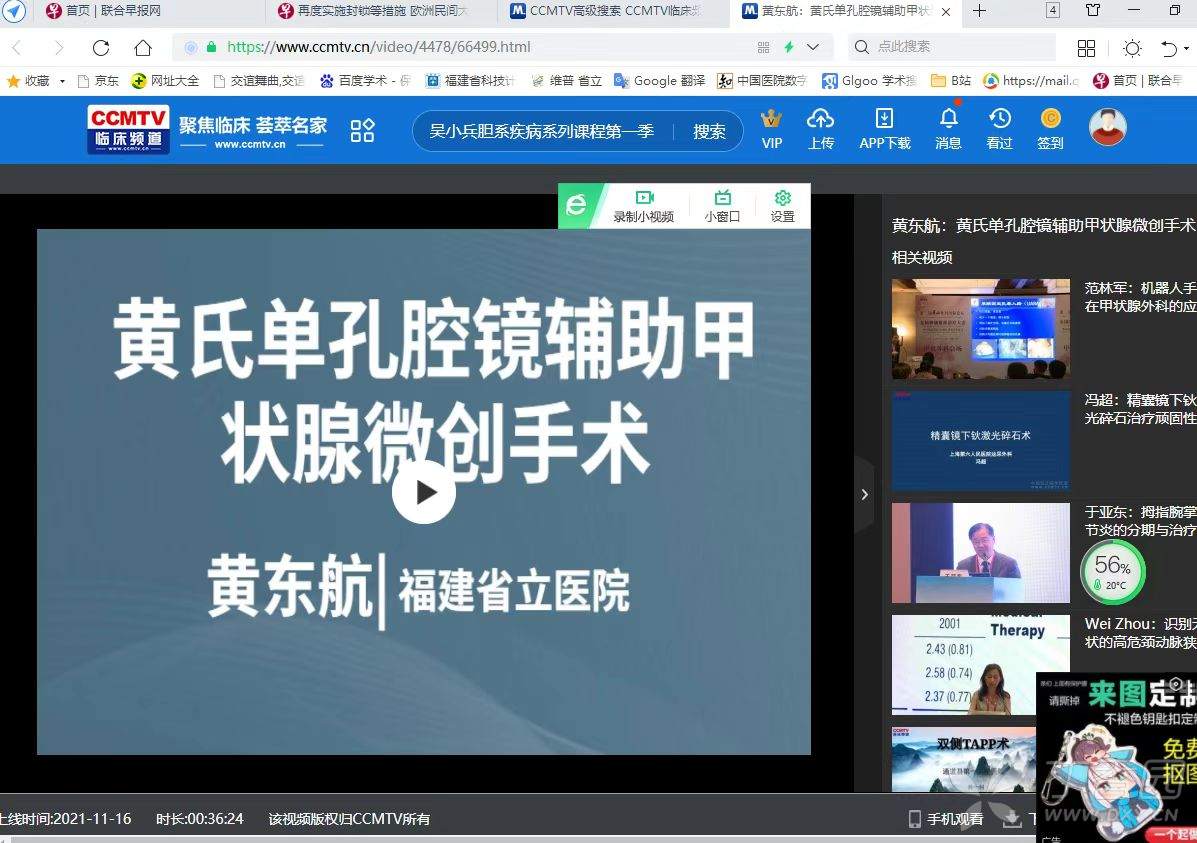Image resolution: width=1197 pixels, height=843 pixels.
Task: Collapse the related videos side panel arrow
Action: (x=864, y=494)
